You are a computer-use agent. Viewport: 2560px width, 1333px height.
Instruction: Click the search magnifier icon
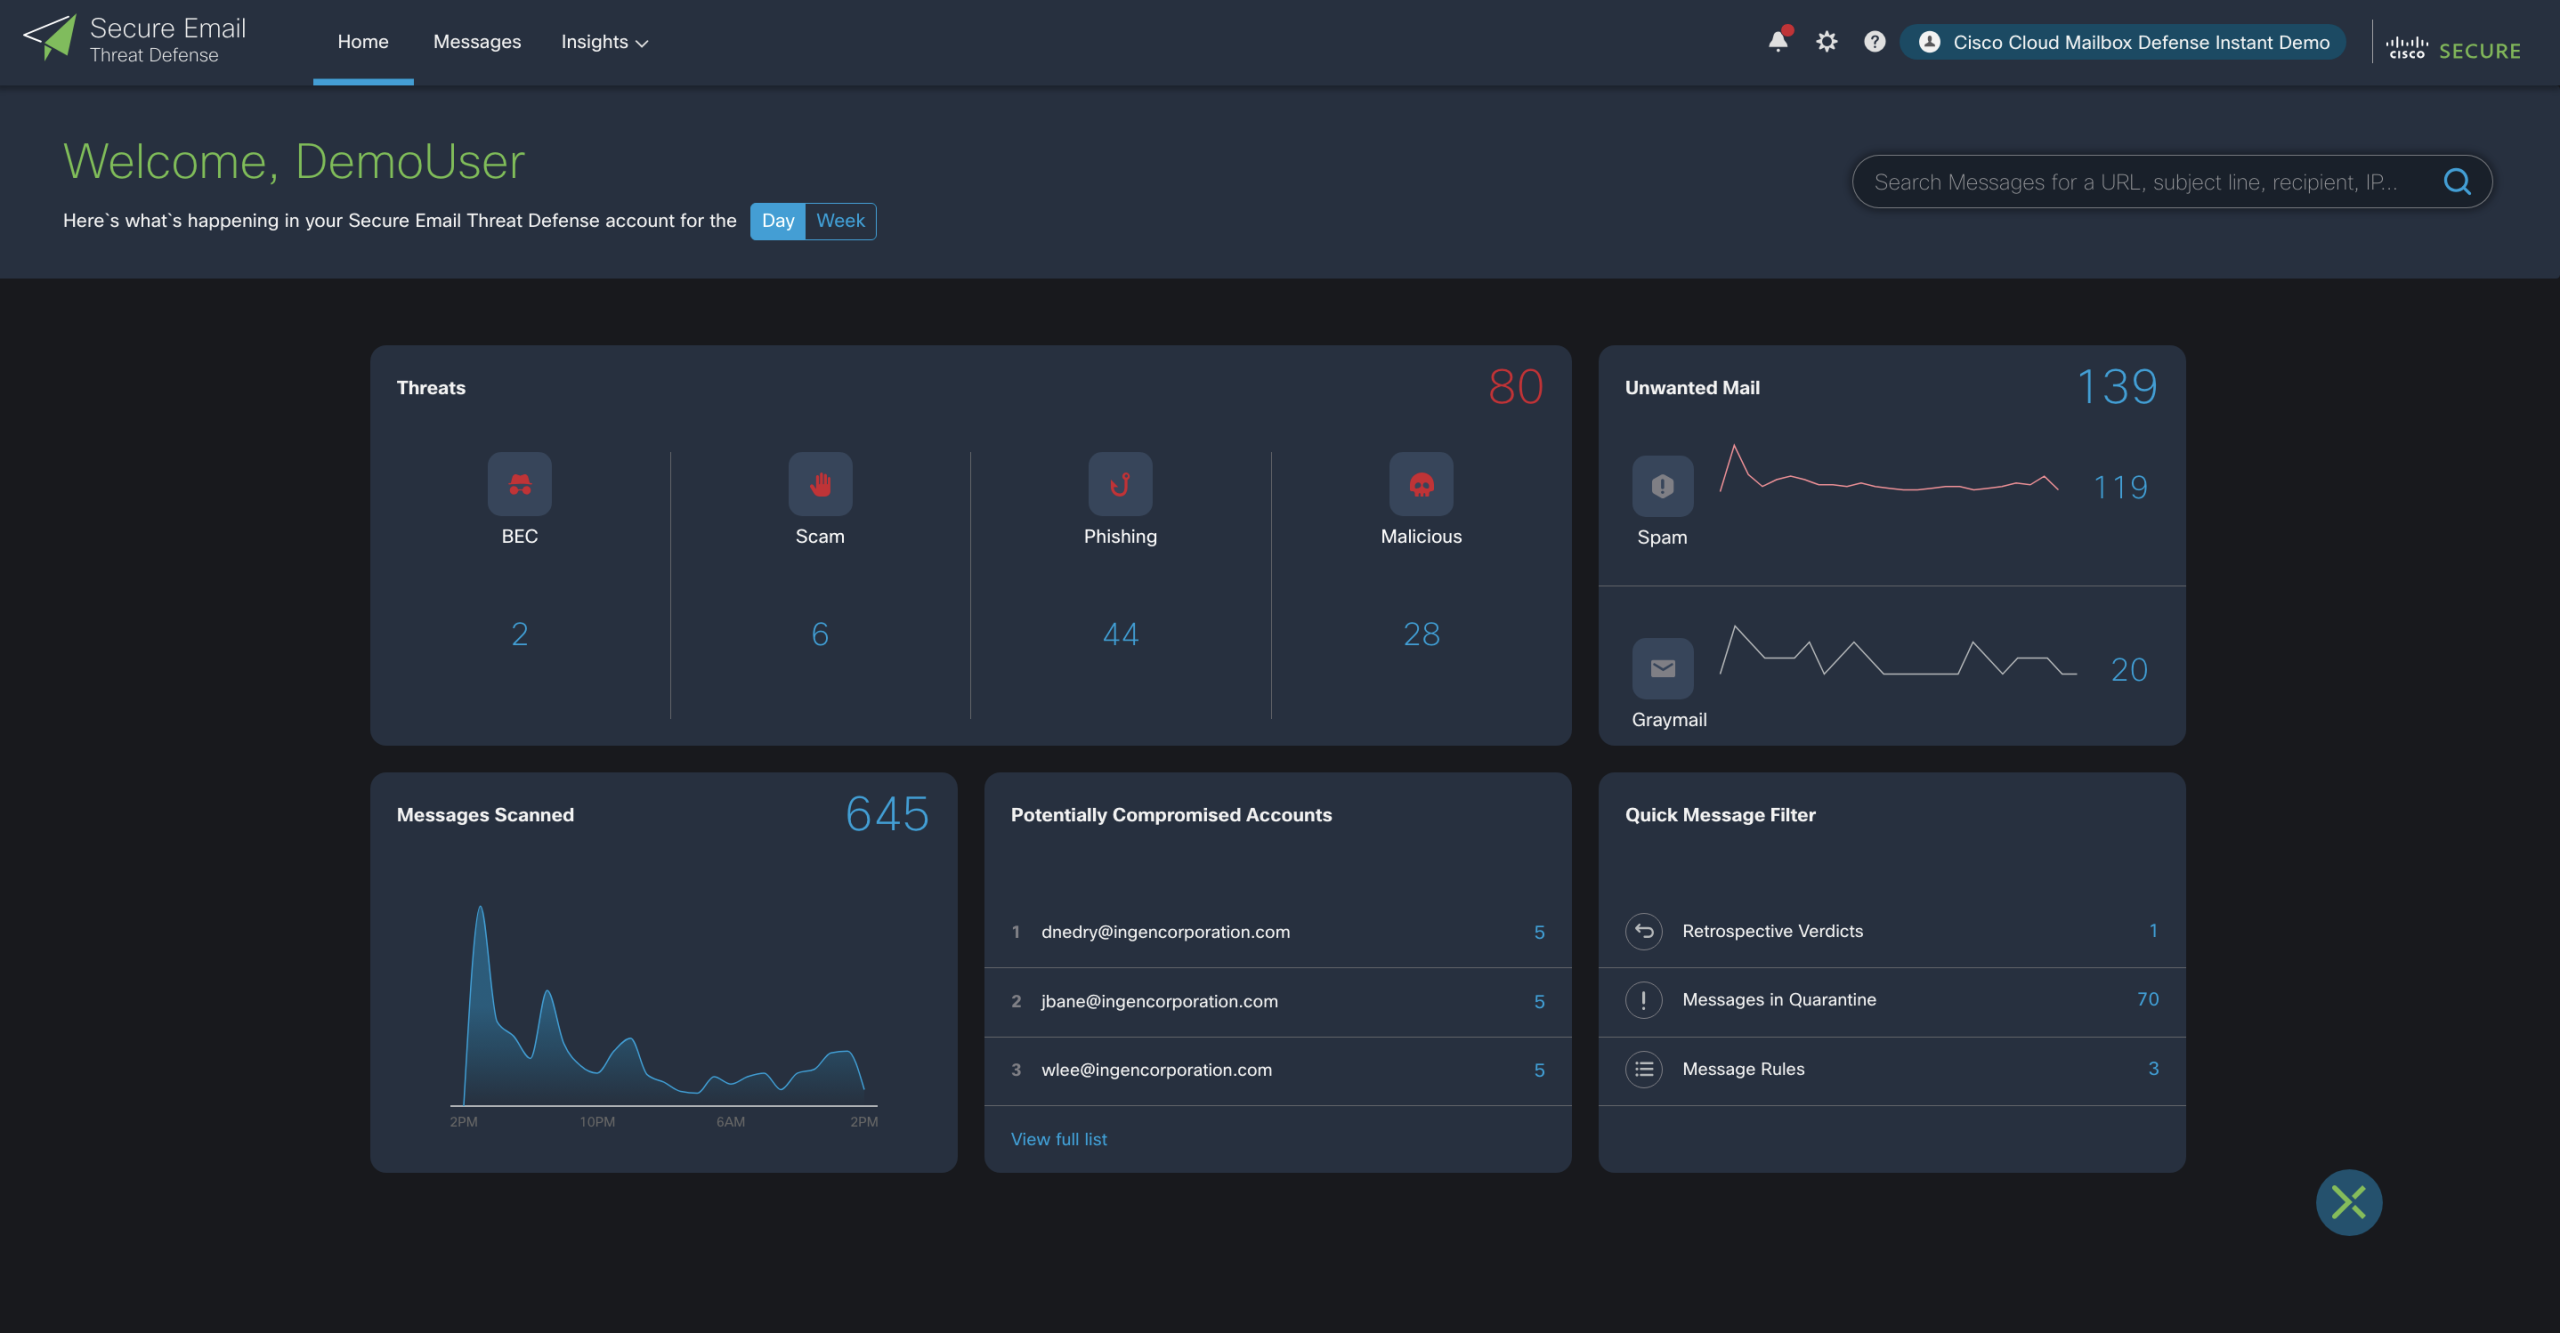coord(2457,181)
